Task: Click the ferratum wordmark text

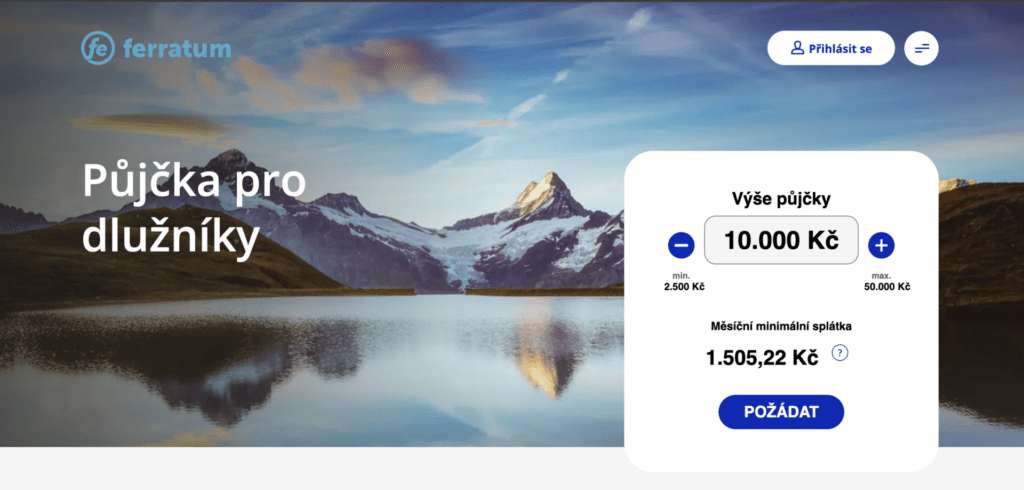Action: click(x=176, y=49)
